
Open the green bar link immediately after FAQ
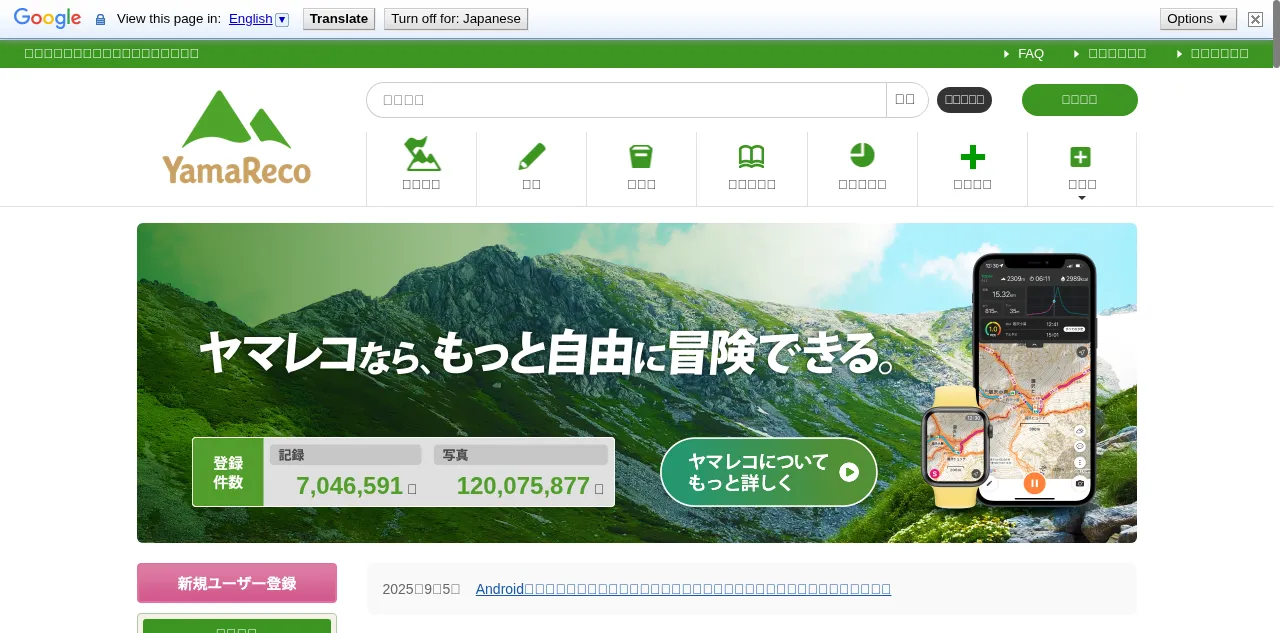coord(1117,54)
